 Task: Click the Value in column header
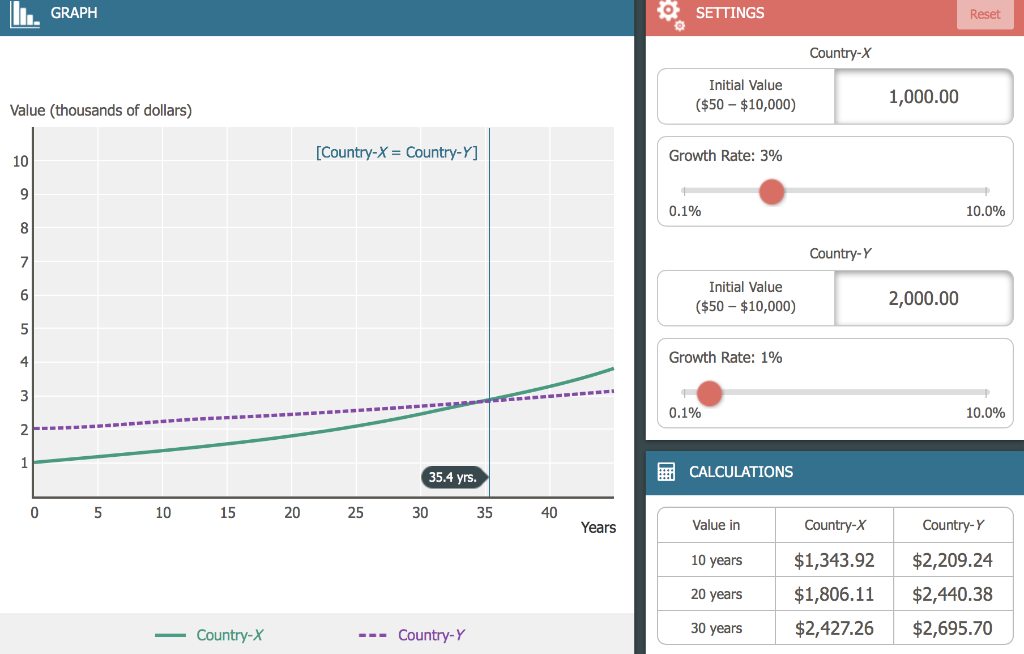(x=716, y=525)
